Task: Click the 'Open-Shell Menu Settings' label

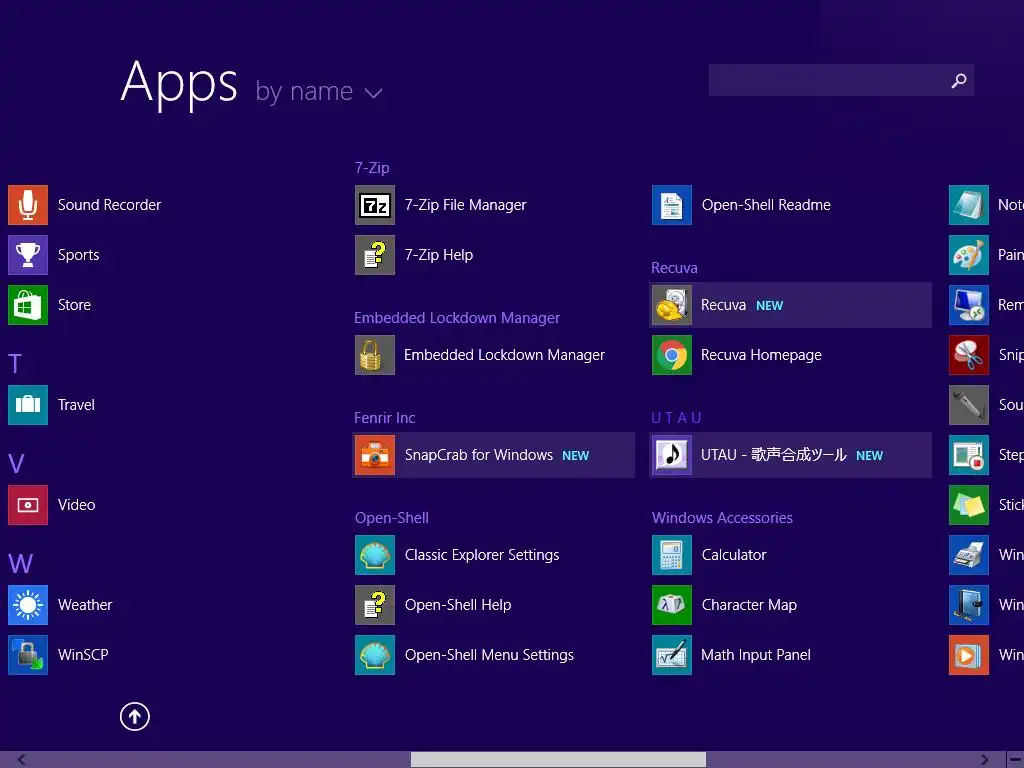Action: tap(489, 655)
